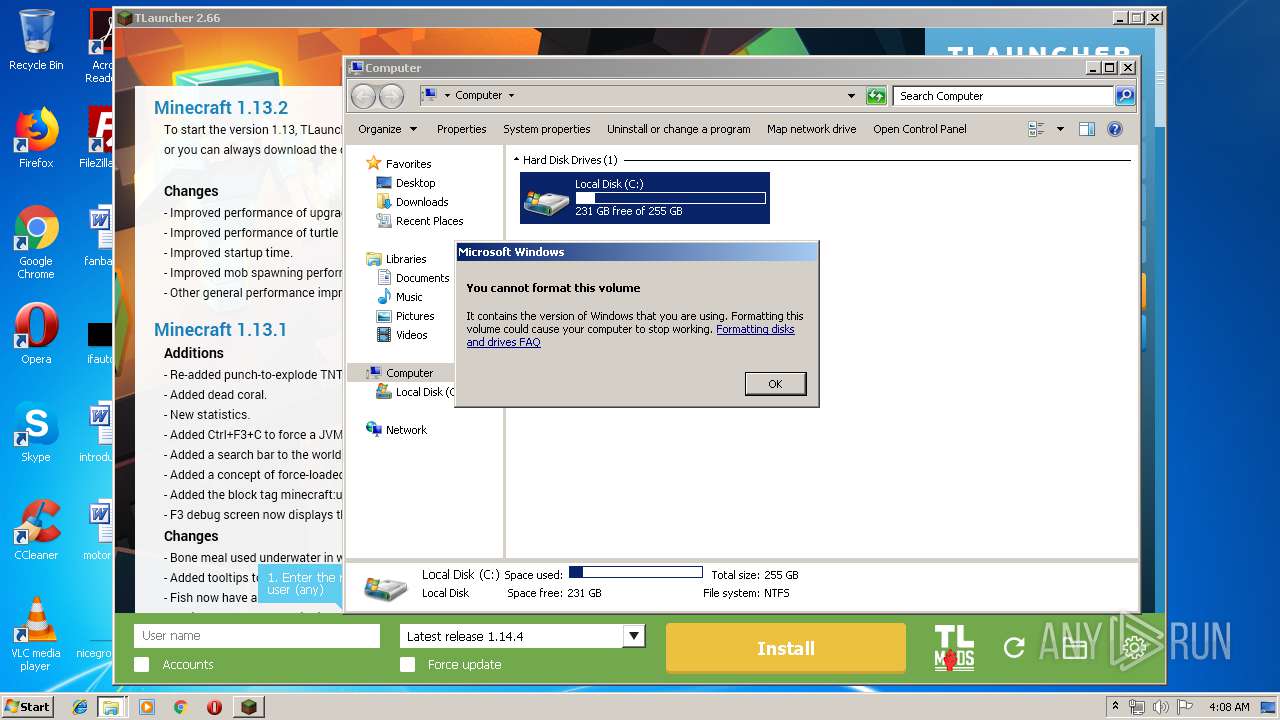
Task: Click the Minecraft 1.13.2 heading in TLauncher
Action: tap(221, 108)
